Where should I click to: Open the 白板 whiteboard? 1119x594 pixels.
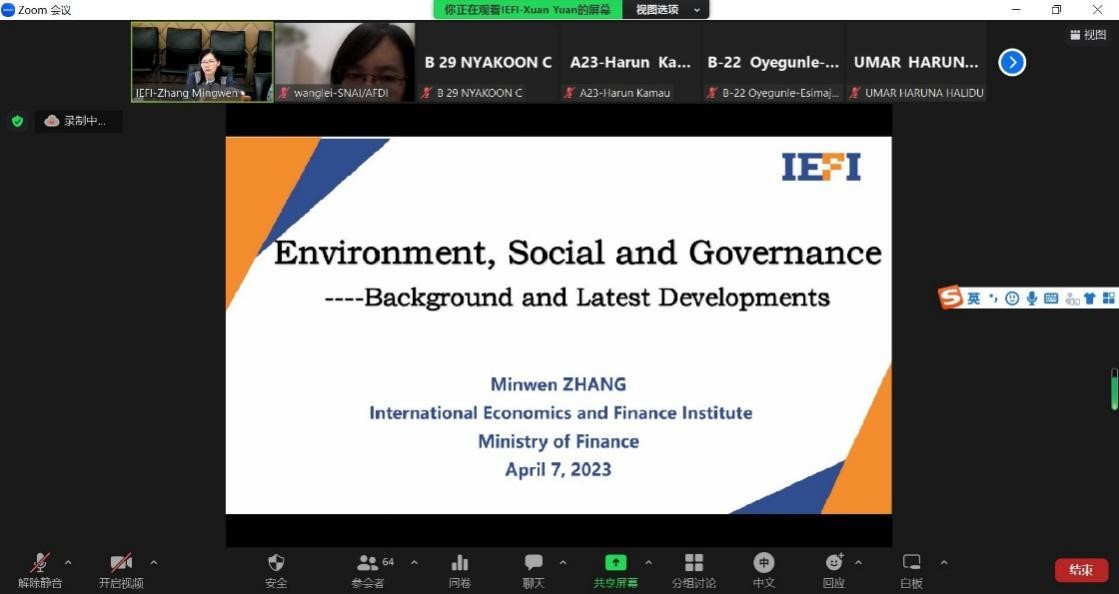click(911, 565)
